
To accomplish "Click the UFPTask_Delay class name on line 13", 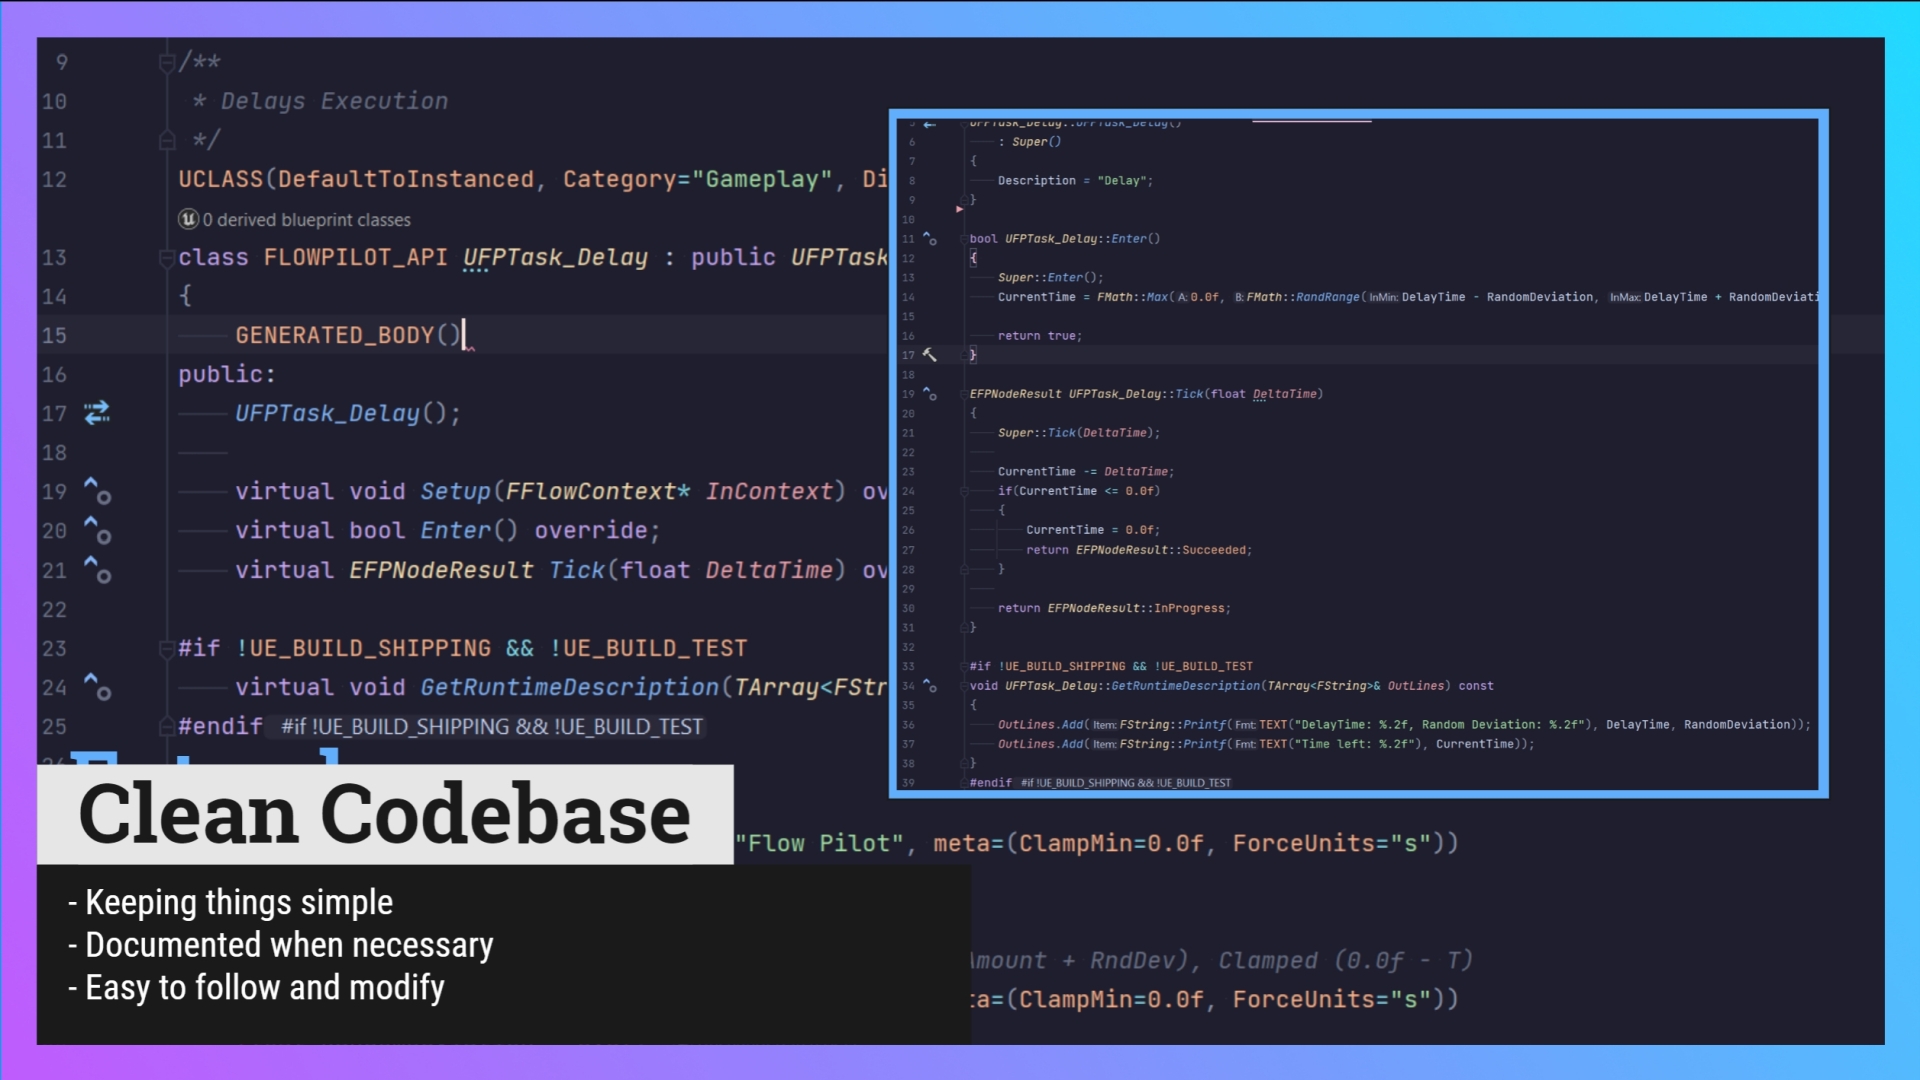I will (x=555, y=258).
